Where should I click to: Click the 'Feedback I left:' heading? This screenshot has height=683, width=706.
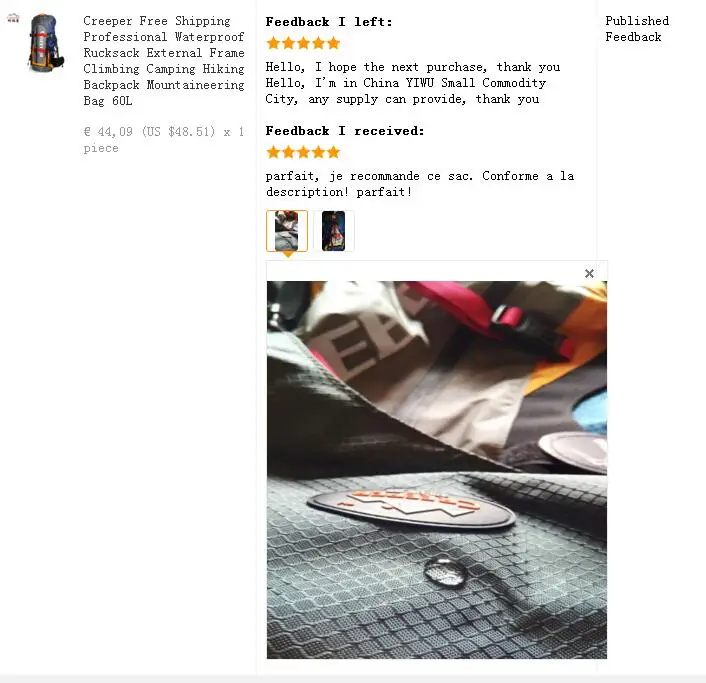pos(329,22)
